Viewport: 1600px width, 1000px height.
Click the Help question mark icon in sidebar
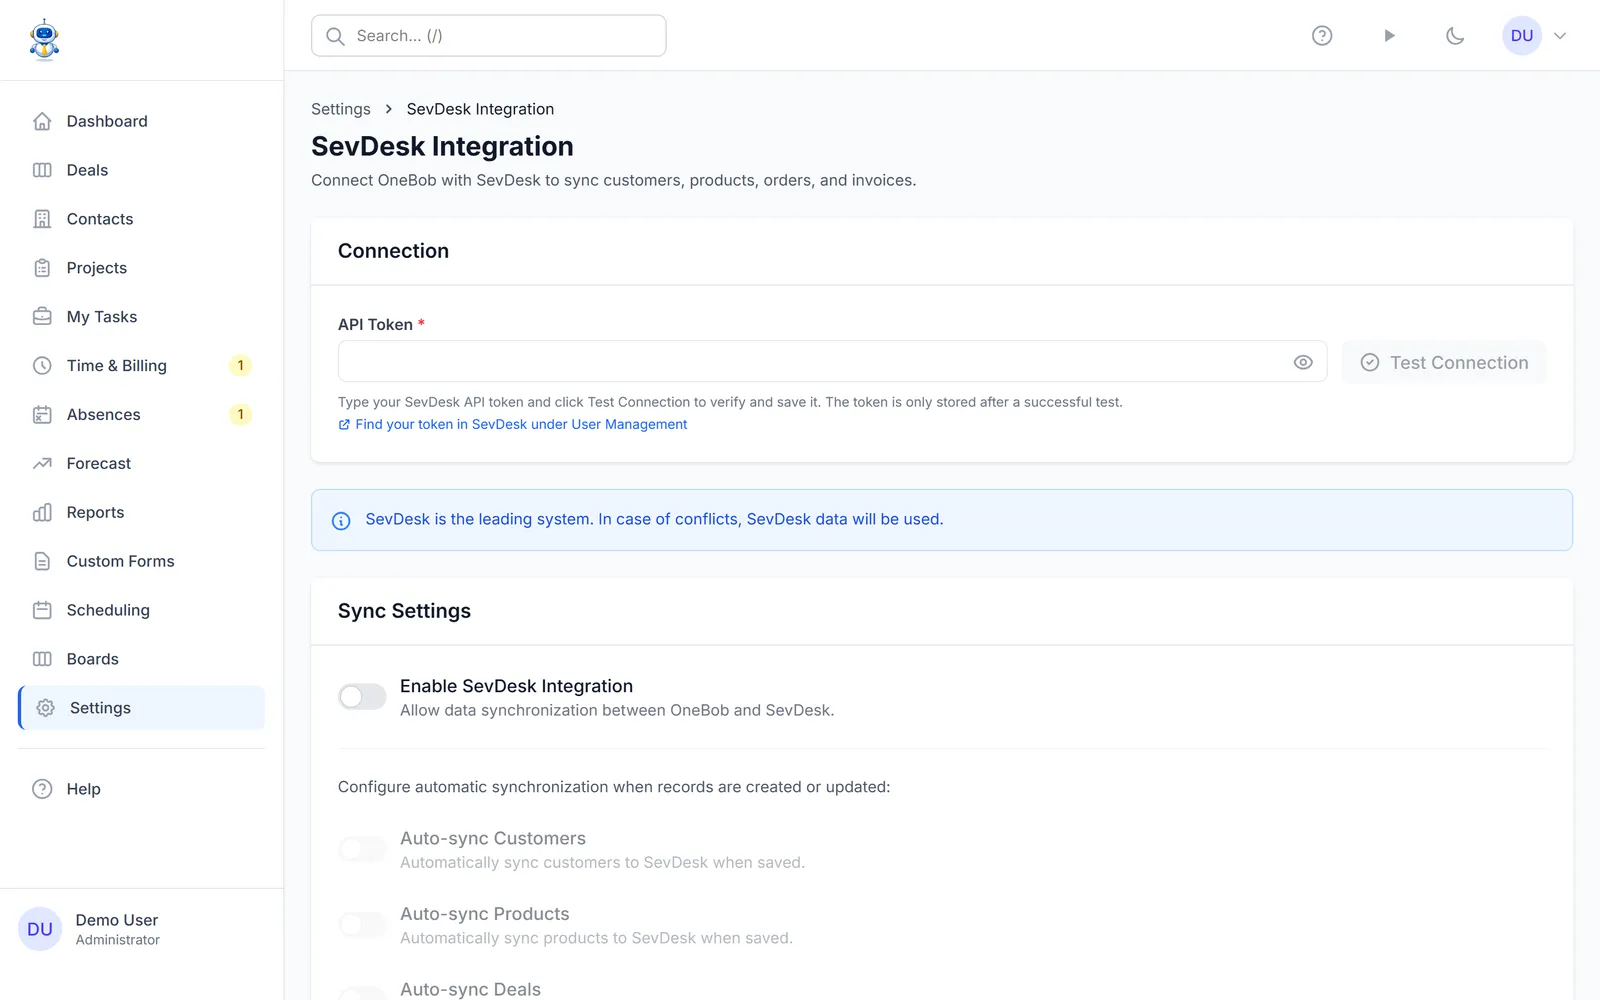tap(42, 789)
